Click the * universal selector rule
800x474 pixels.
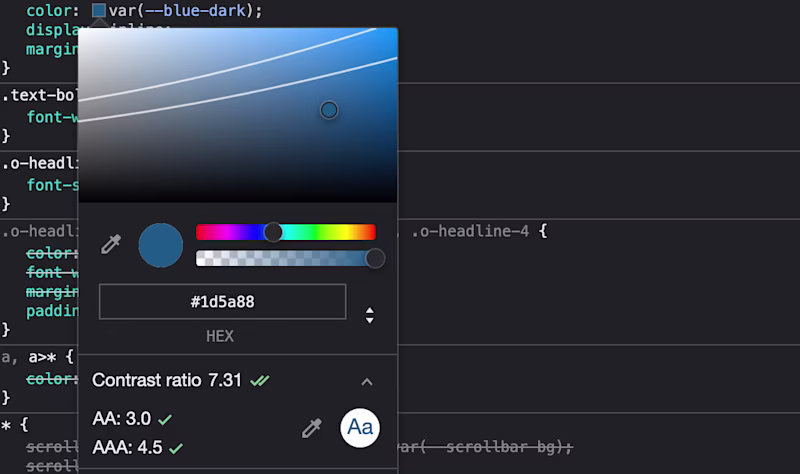[x=6, y=425]
